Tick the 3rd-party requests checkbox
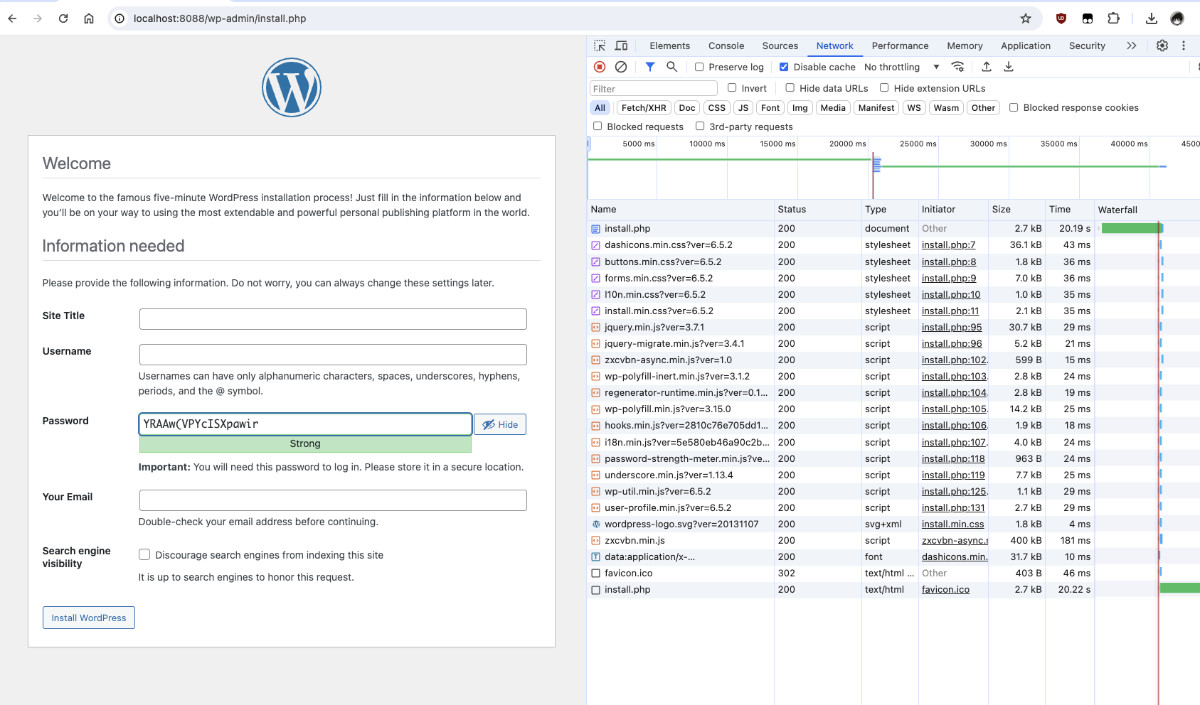Screen dimensions: 1200x705 click(700, 126)
